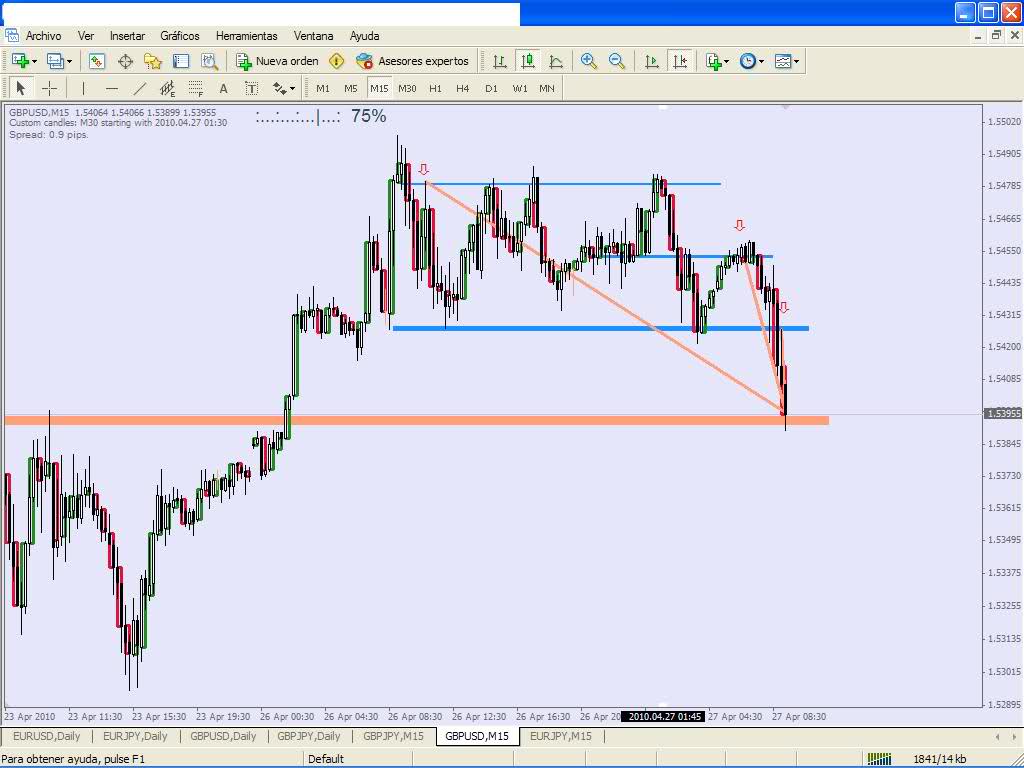The height and width of the screenshot is (768, 1024).
Task: Expand the arrows objects dropdown
Action: click(x=292, y=88)
